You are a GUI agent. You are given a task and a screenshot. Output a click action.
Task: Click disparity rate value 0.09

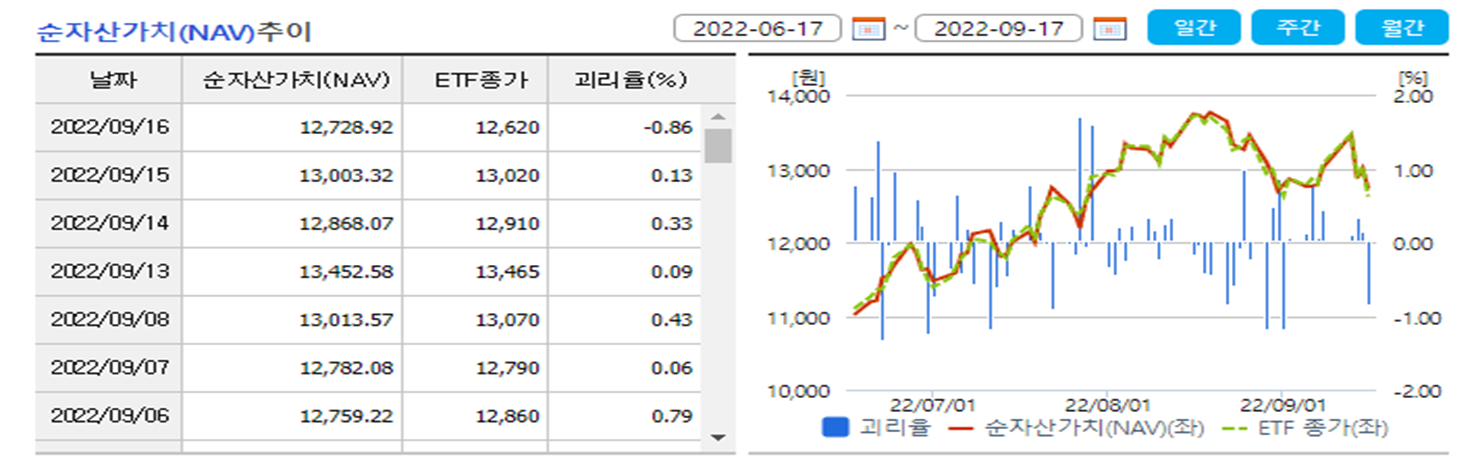click(672, 272)
